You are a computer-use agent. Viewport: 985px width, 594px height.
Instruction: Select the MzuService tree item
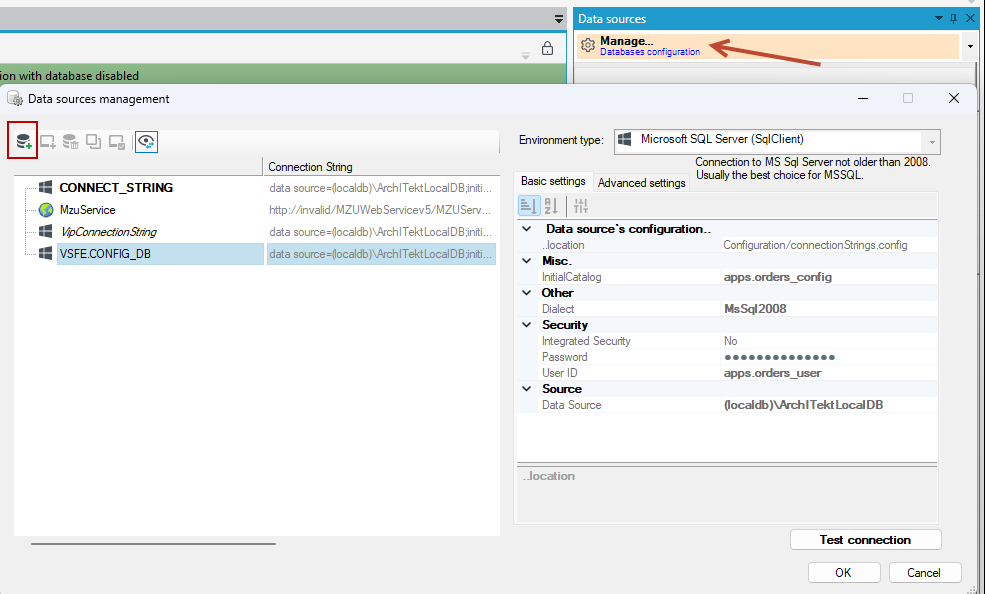tap(87, 210)
